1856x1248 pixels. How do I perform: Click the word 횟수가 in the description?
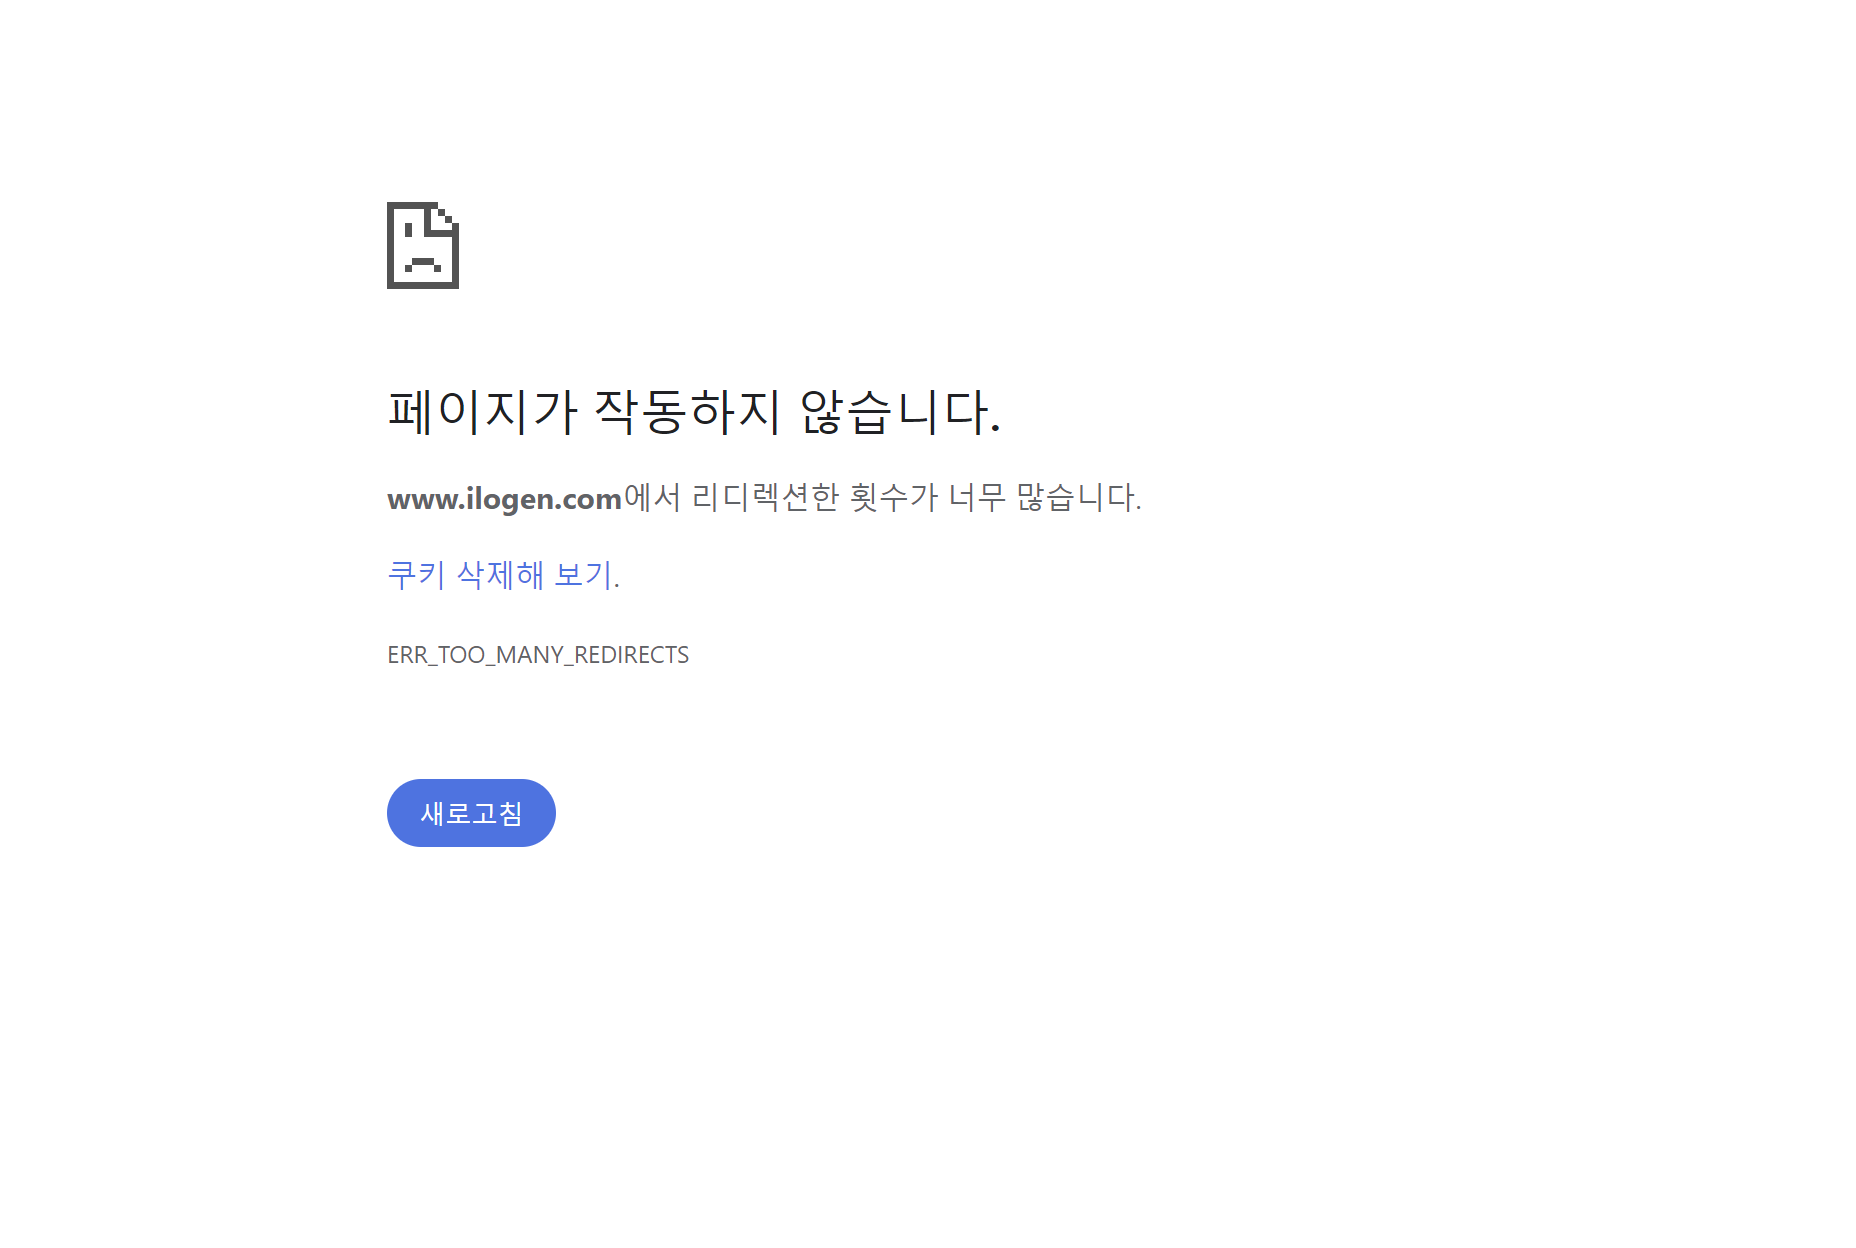pos(894,497)
